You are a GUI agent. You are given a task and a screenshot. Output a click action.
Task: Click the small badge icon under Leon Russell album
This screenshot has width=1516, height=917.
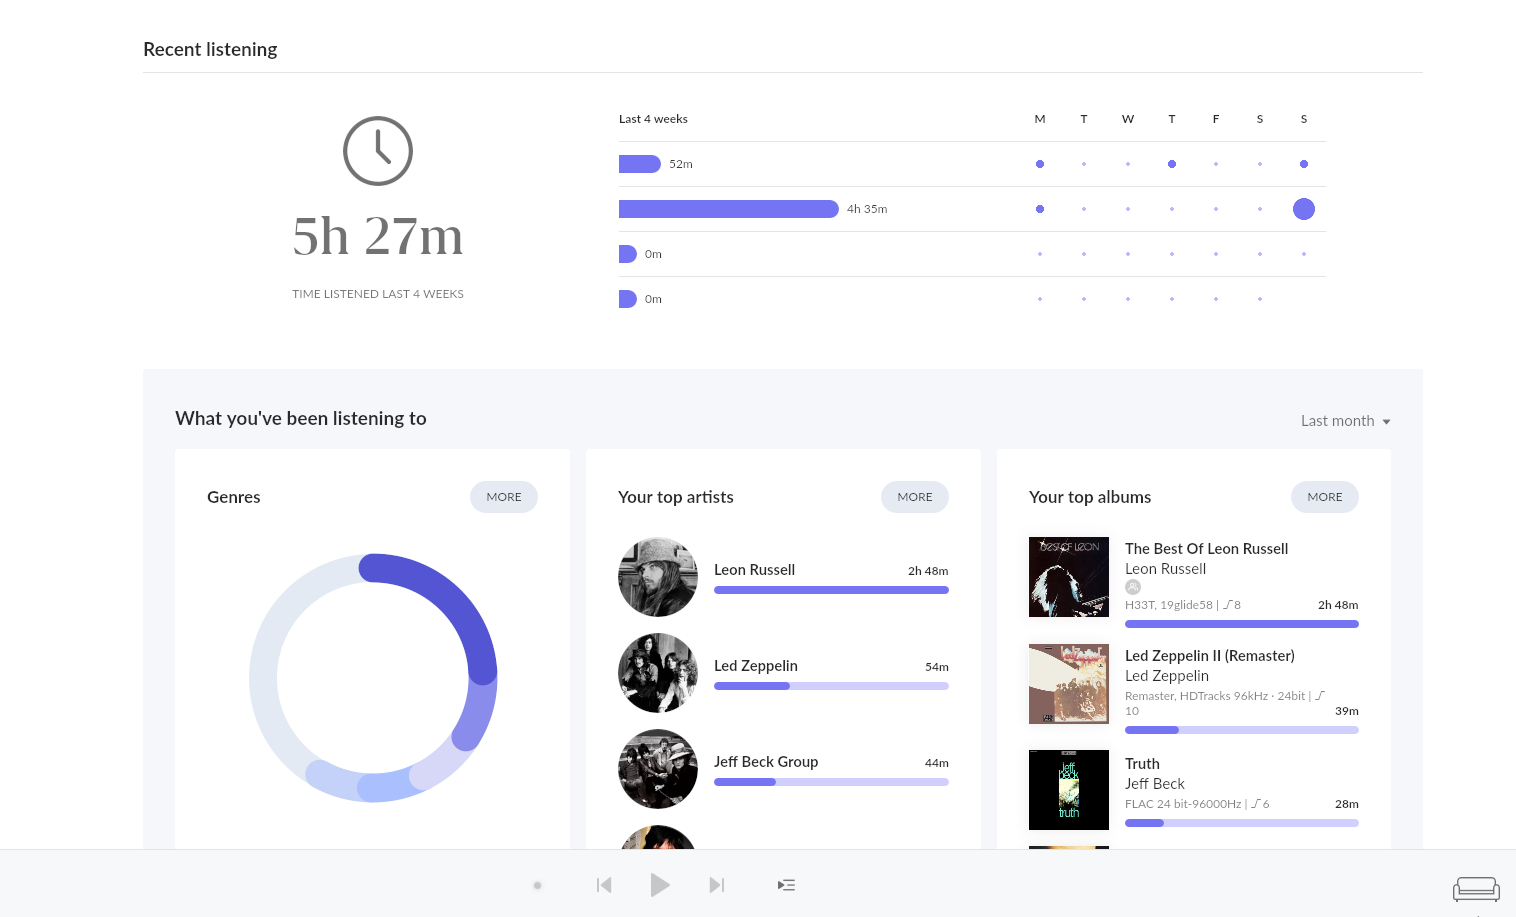click(x=1133, y=587)
